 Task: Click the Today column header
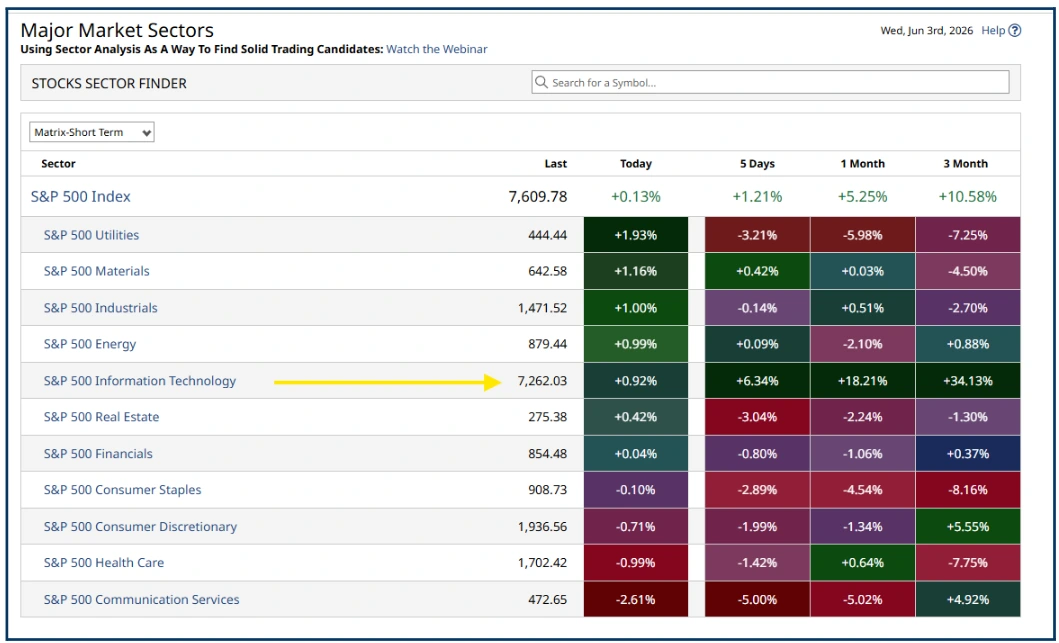(636, 163)
